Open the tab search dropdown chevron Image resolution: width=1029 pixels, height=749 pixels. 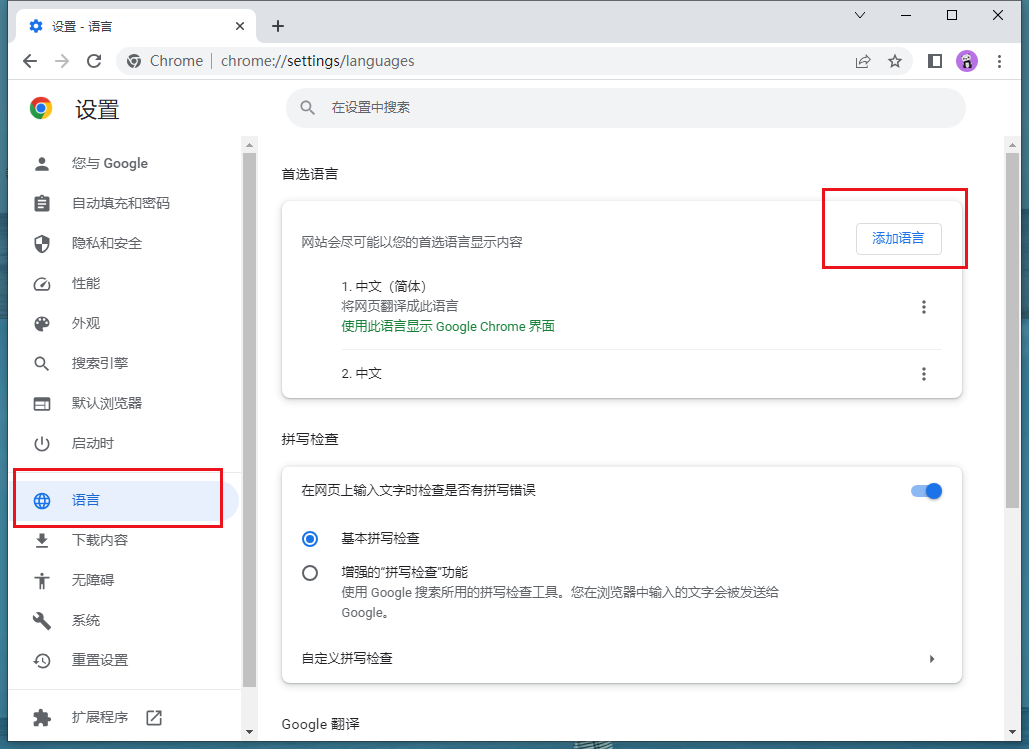(860, 15)
